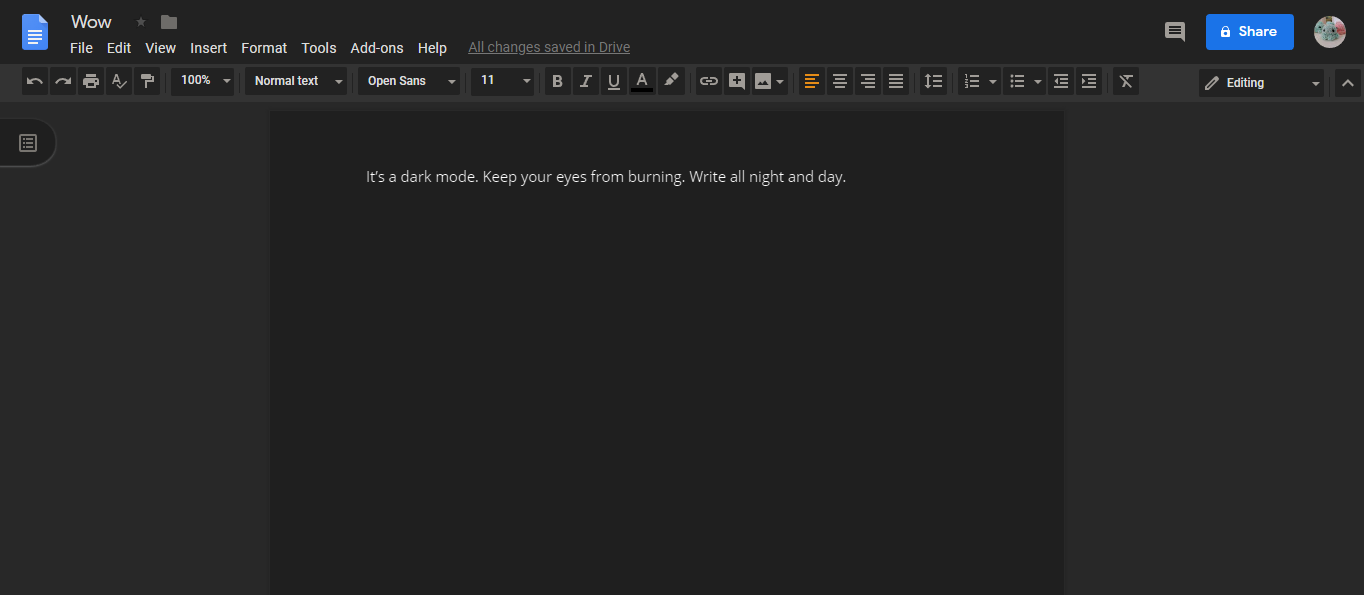Open the font size 11 dropdown
The image size is (1364, 595).
pyautogui.click(x=503, y=81)
